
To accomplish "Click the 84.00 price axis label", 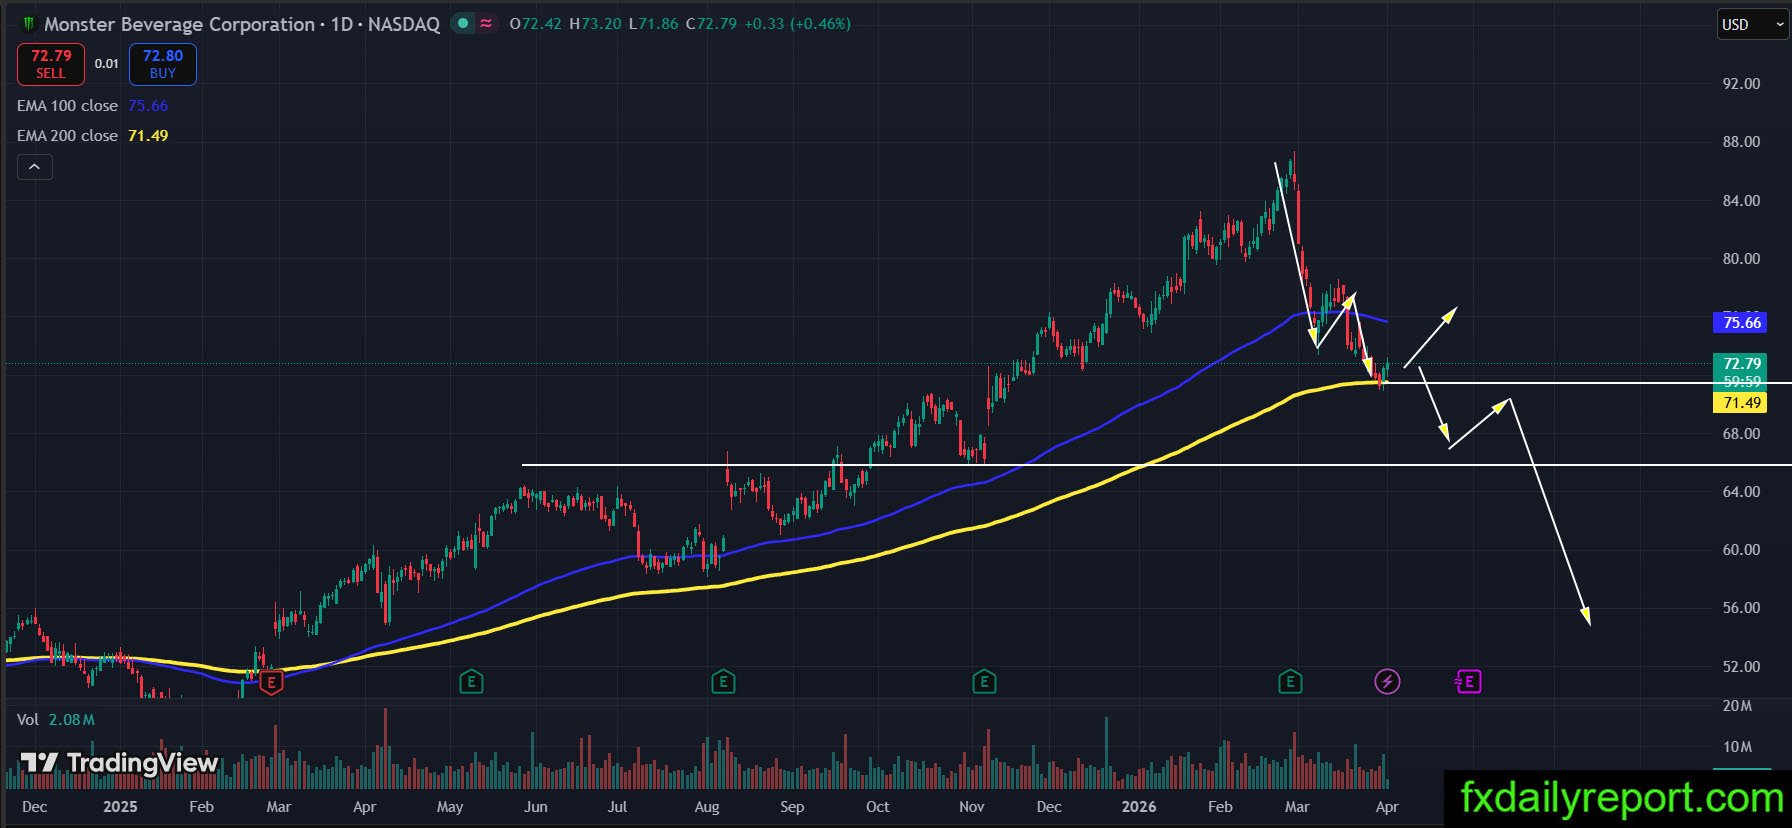I will click(1741, 201).
